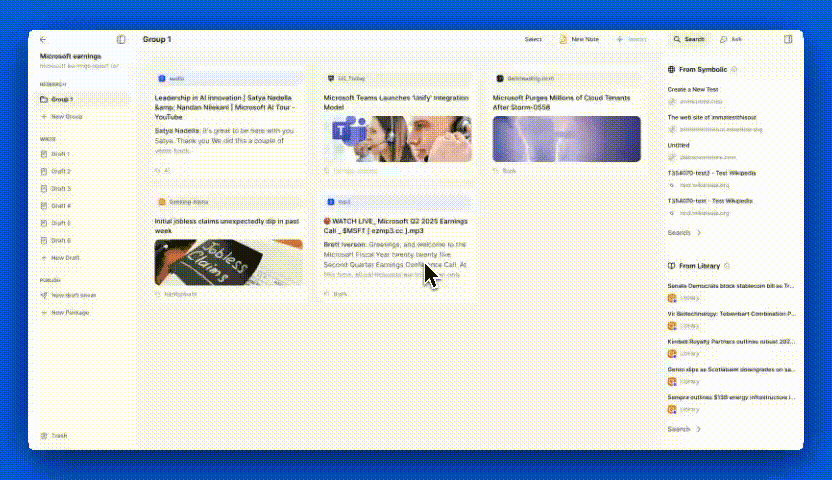This screenshot has height=480, width=832.
Task: Open 'Senate Democrats block stablecoin bill' item
Action: 731,286
